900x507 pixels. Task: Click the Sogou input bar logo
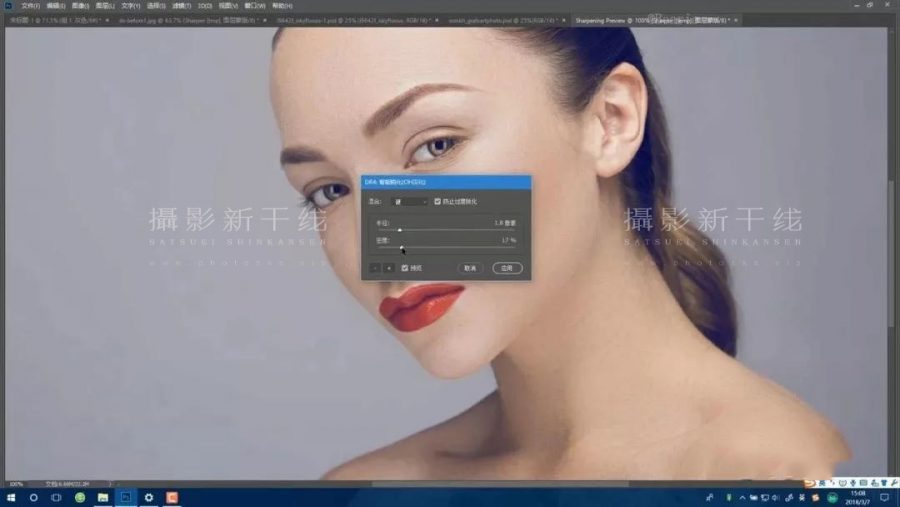(x=810, y=483)
